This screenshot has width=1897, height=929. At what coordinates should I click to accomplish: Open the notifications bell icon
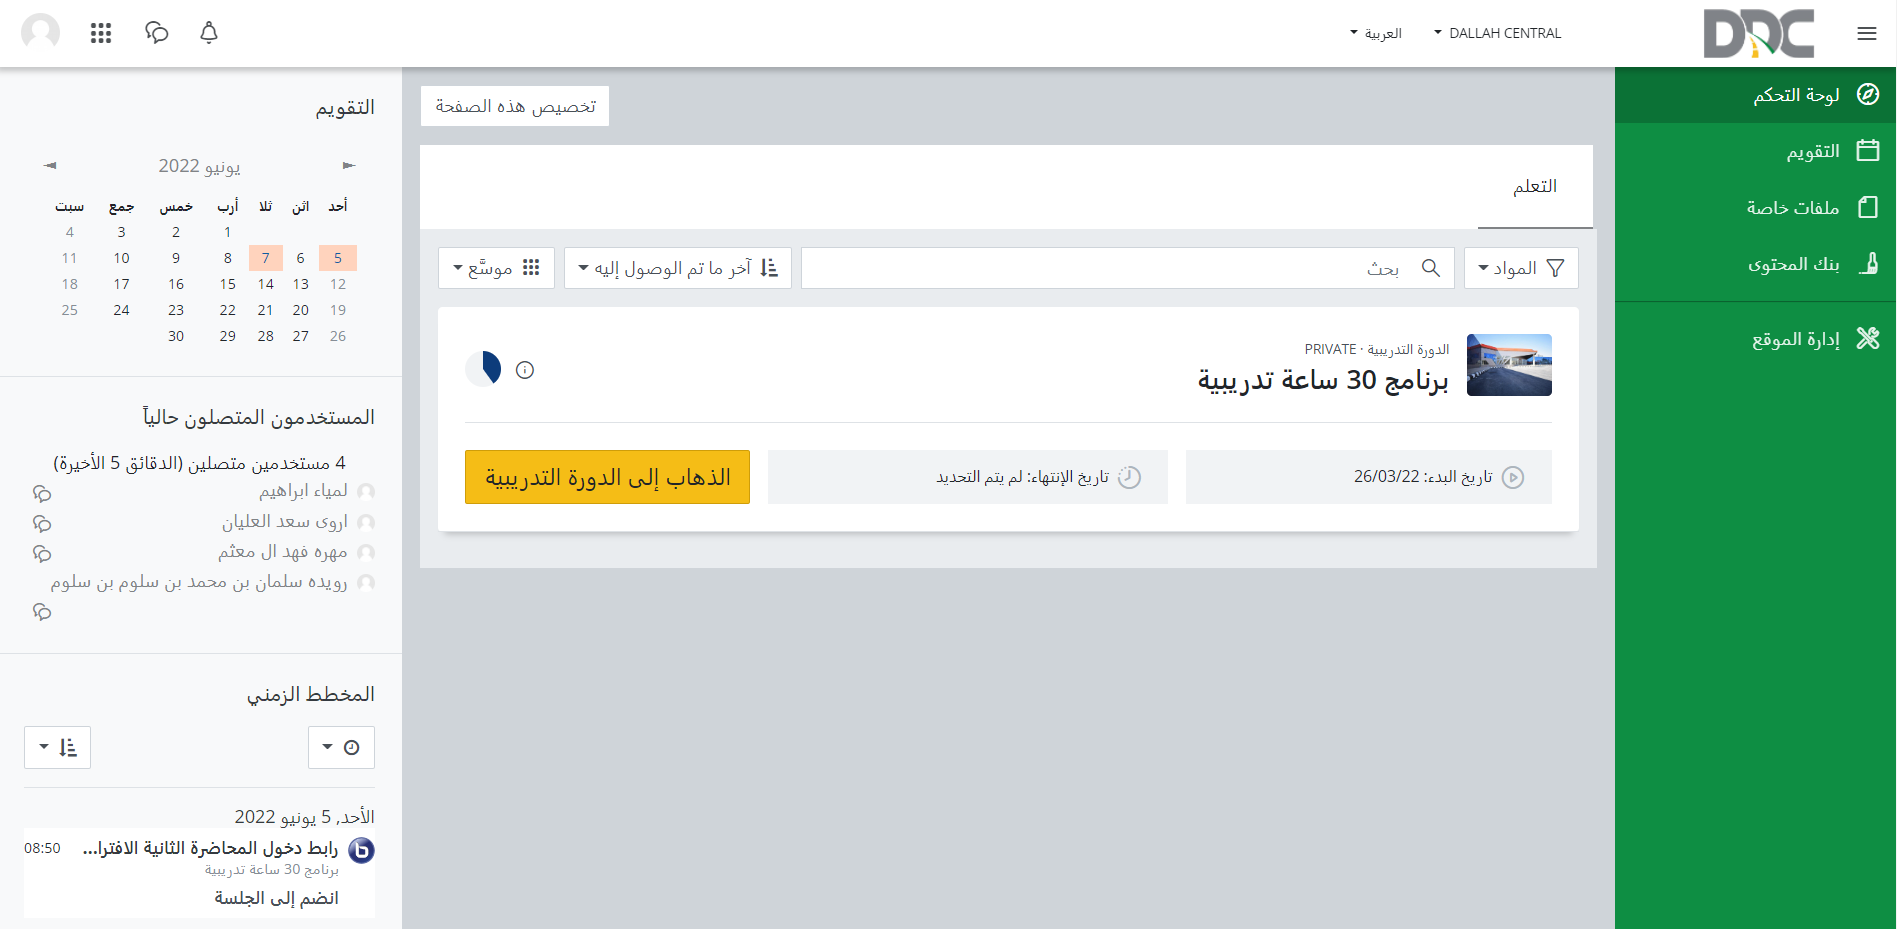209,33
